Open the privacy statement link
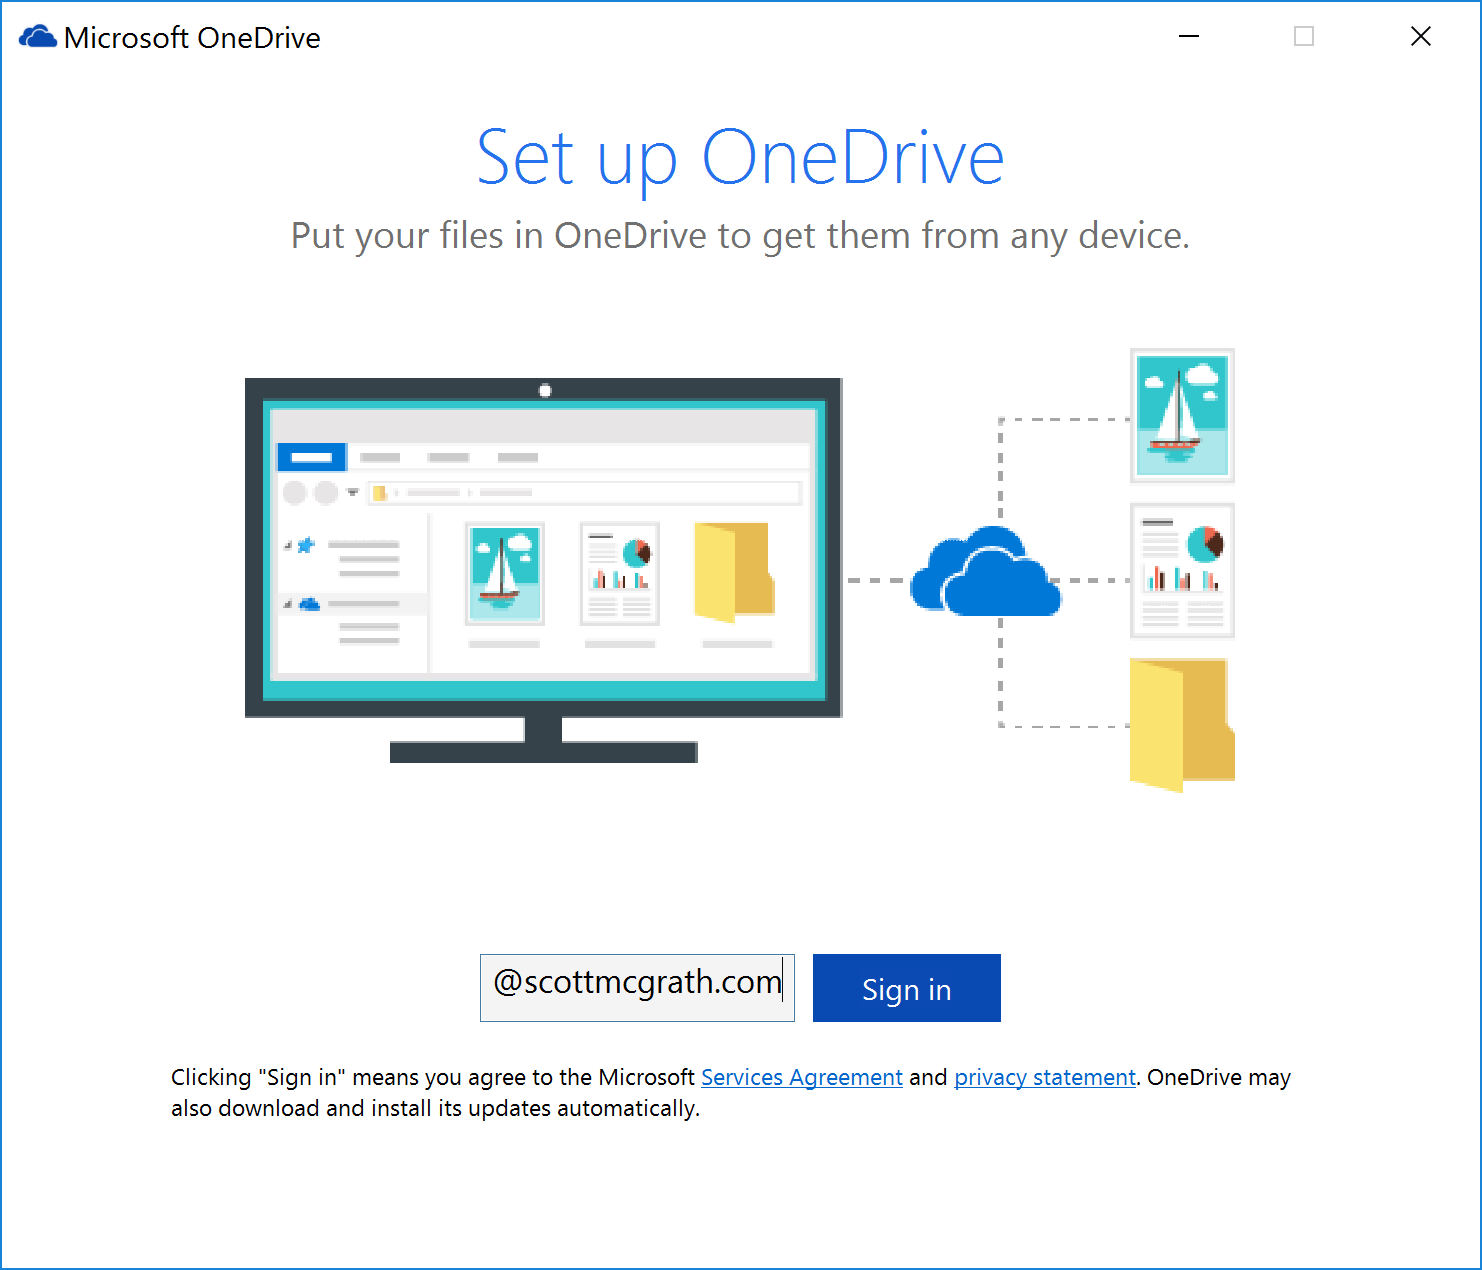 pos(1045,1077)
